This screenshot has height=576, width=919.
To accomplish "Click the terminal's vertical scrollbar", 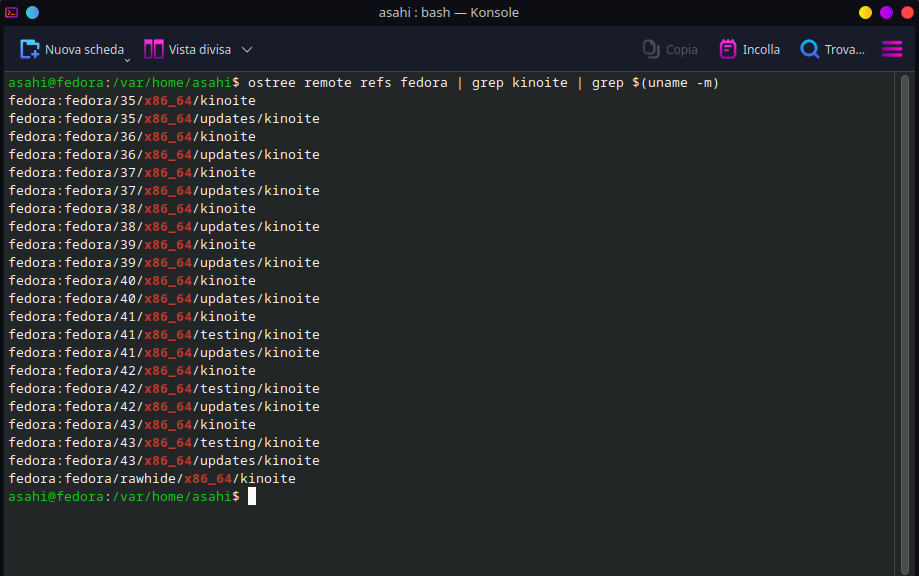I will (x=905, y=320).
